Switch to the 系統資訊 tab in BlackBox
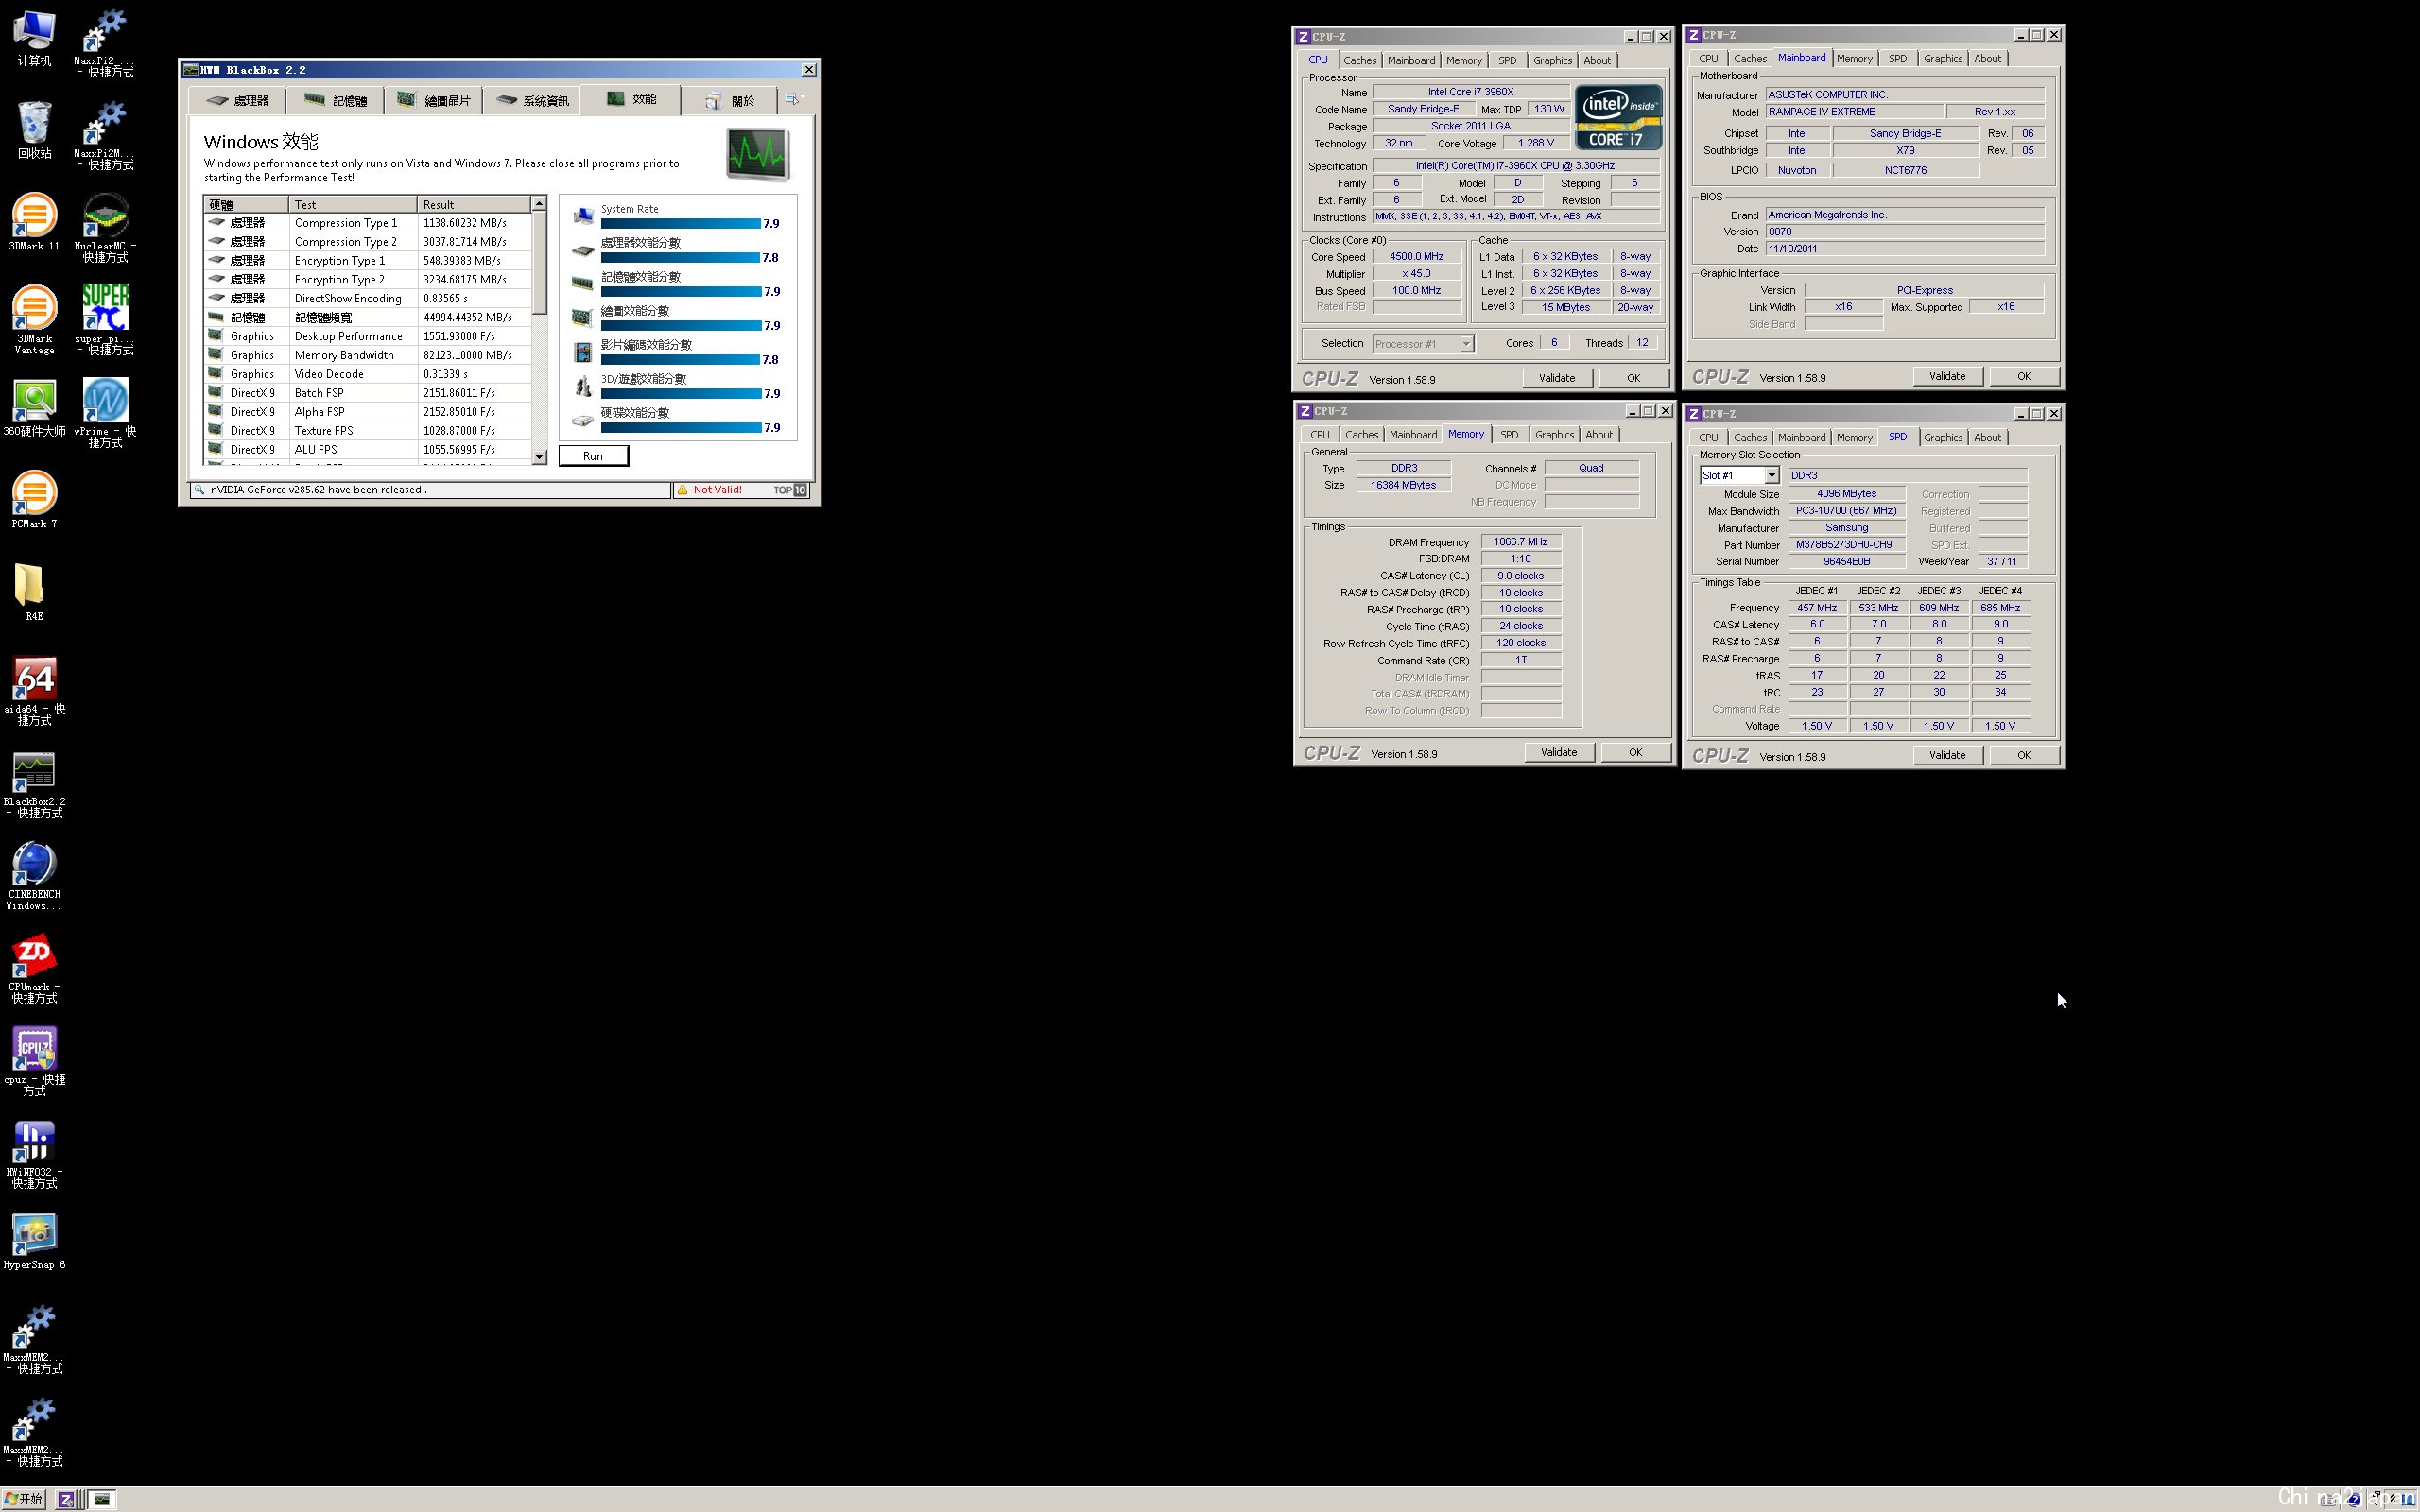This screenshot has width=2420, height=1512. (x=532, y=100)
